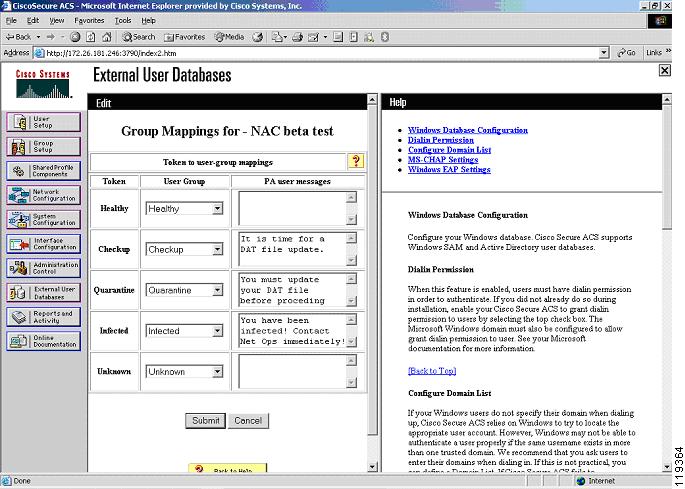Click the Back to Help button
685x489 pixels.
227,468
